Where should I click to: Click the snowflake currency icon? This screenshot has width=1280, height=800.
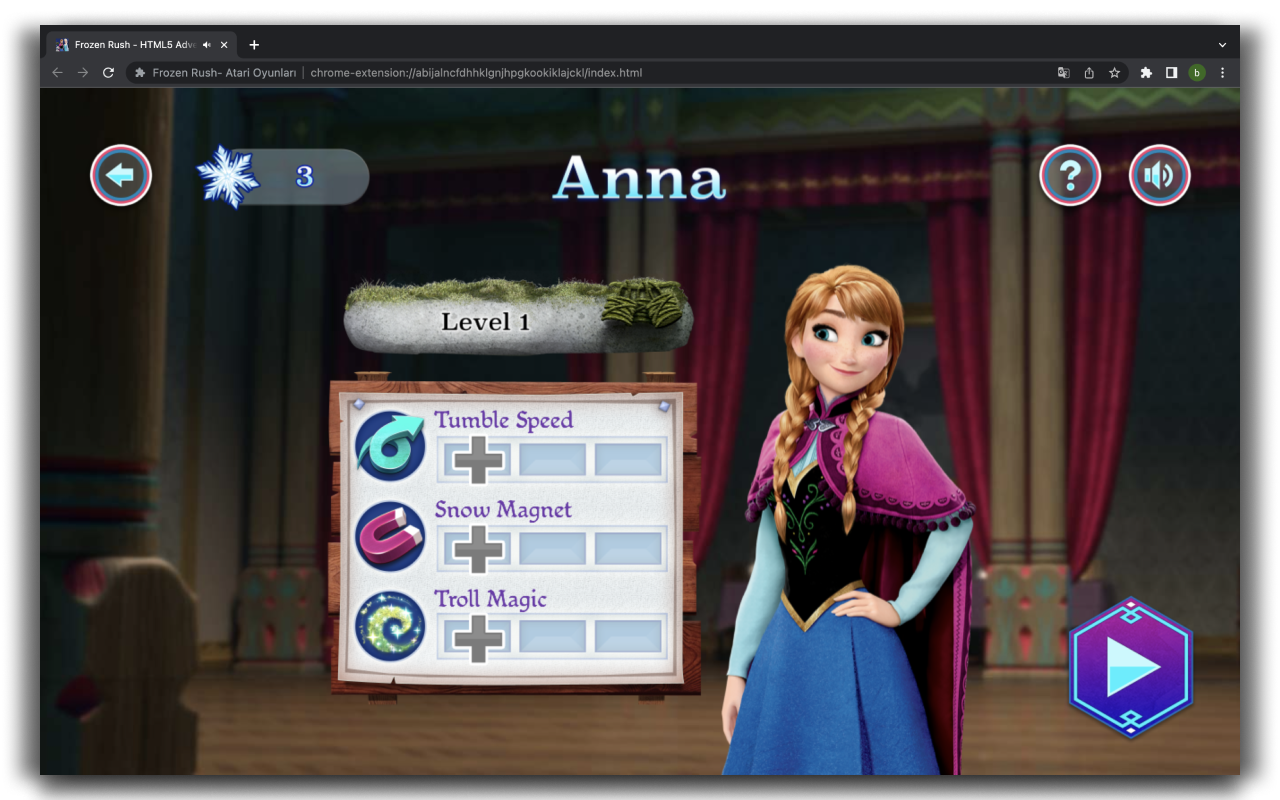coord(228,176)
